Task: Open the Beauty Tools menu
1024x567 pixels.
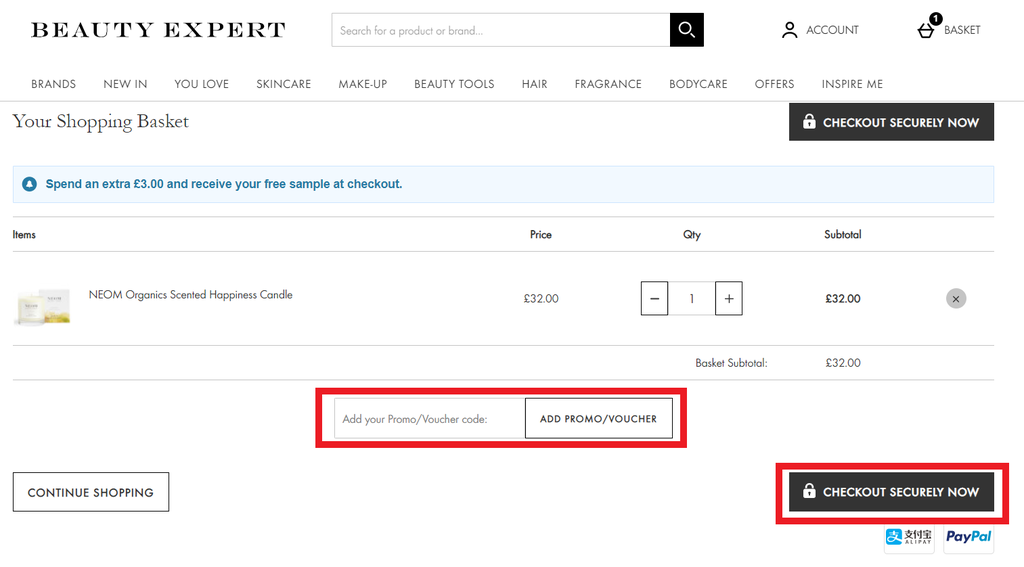Action: (x=454, y=84)
